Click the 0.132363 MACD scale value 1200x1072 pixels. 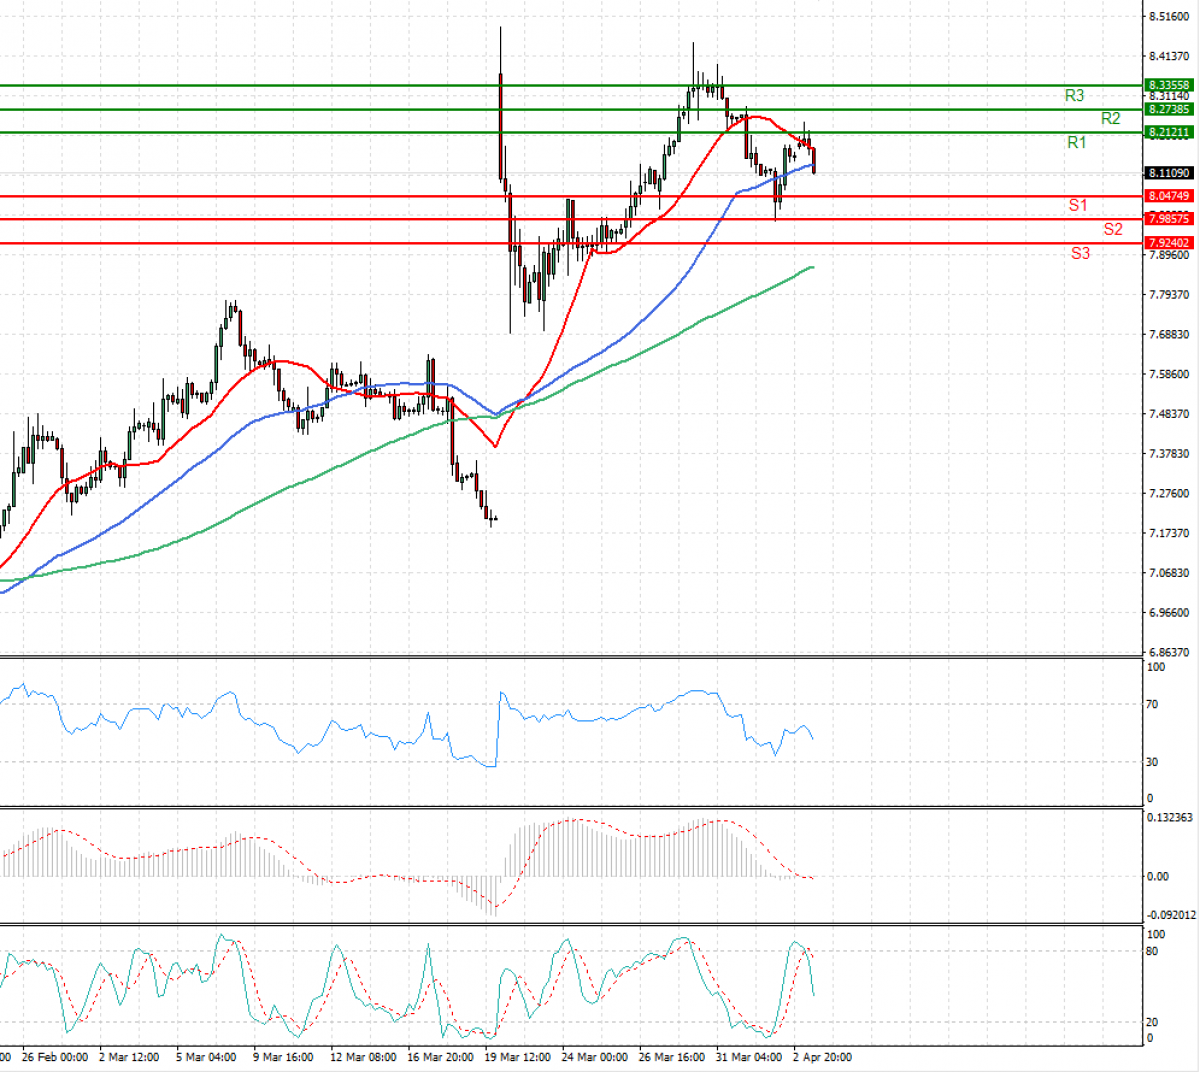(x=1169, y=818)
